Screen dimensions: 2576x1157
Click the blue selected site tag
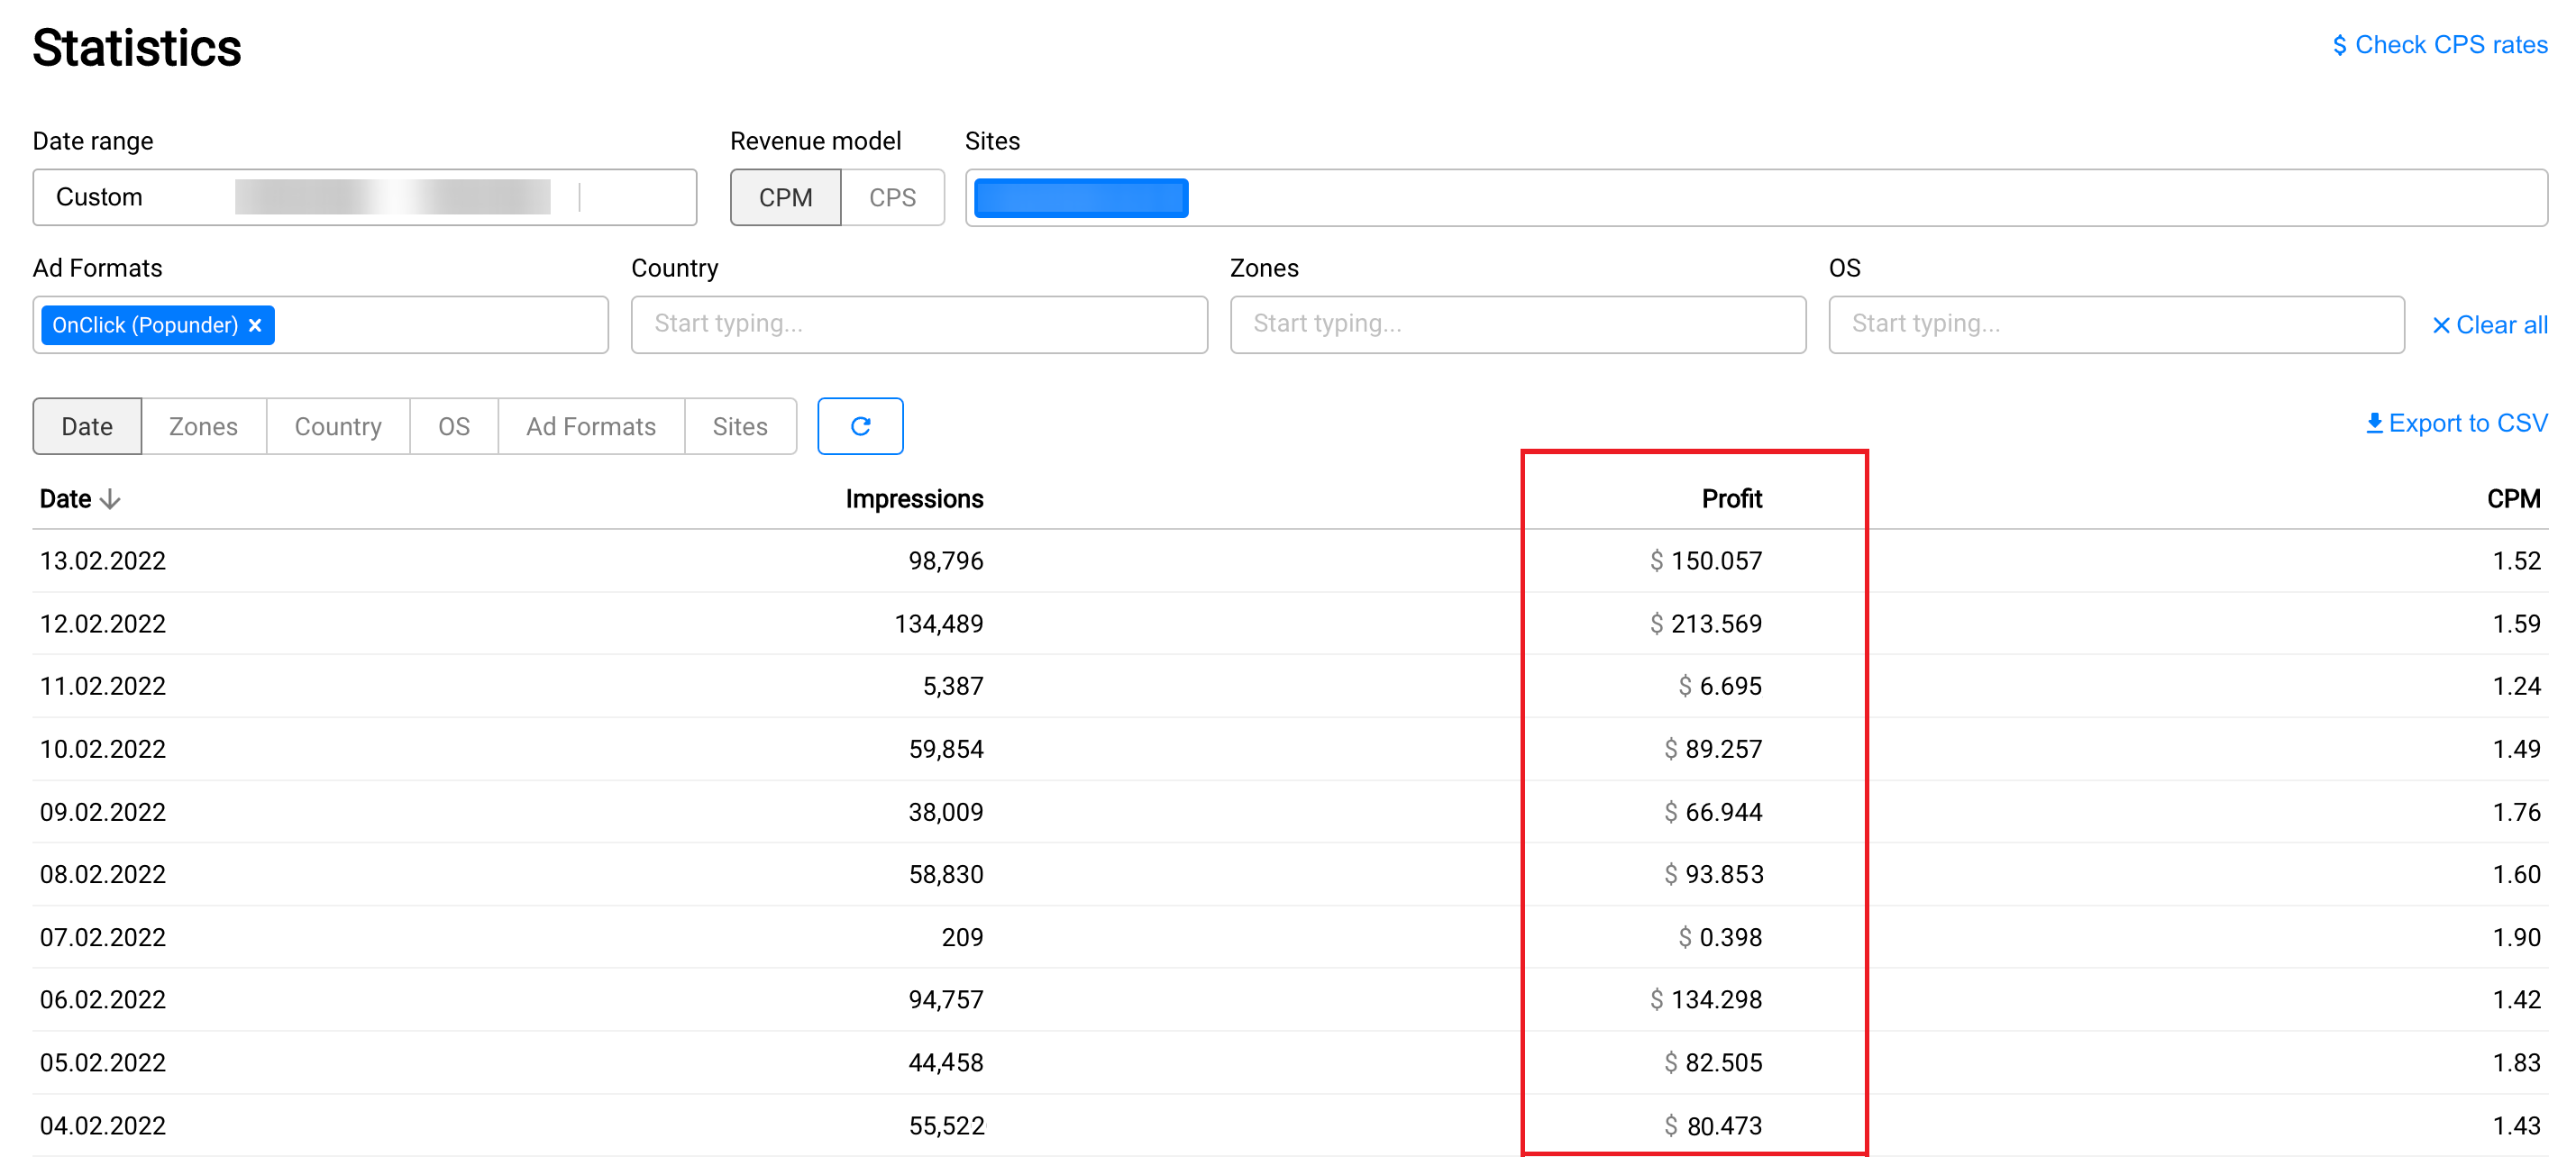1080,198
